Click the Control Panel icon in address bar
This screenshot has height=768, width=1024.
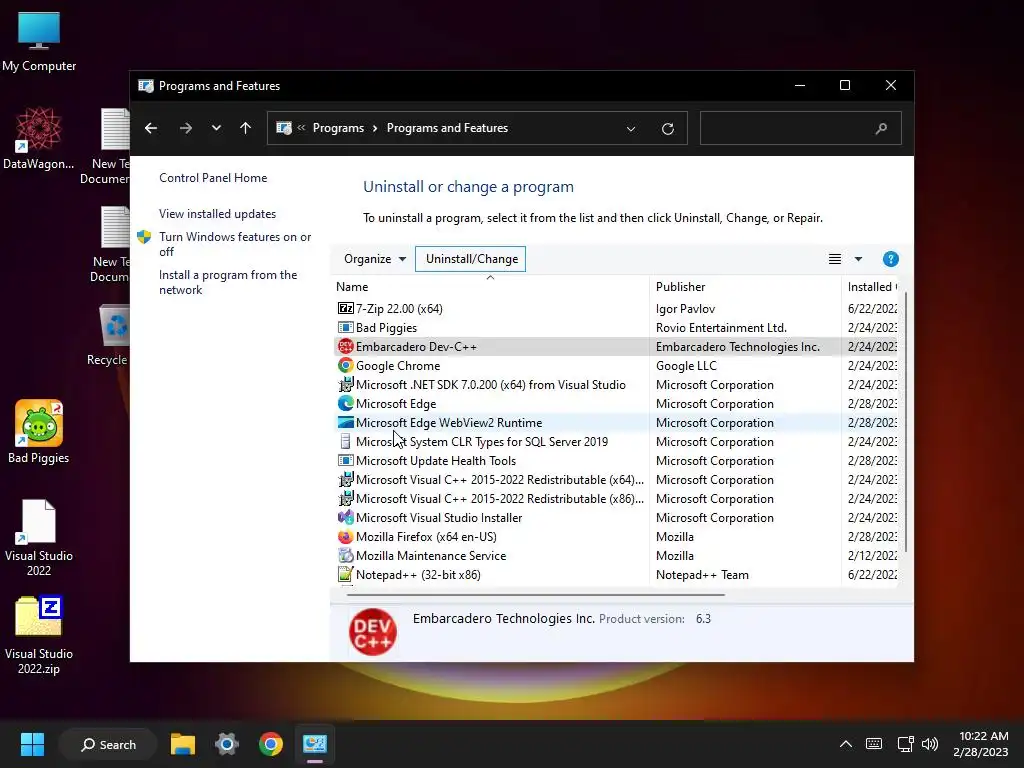[x=284, y=128]
